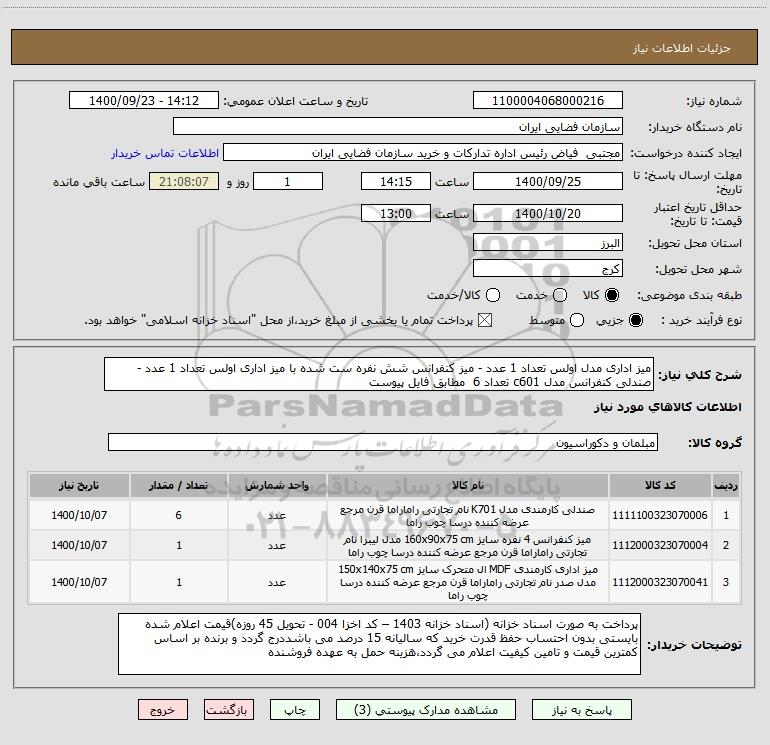This screenshot has width=770, height=745.
Task: Click the delivery city field 'کرج'
Action: click(548, 268)
